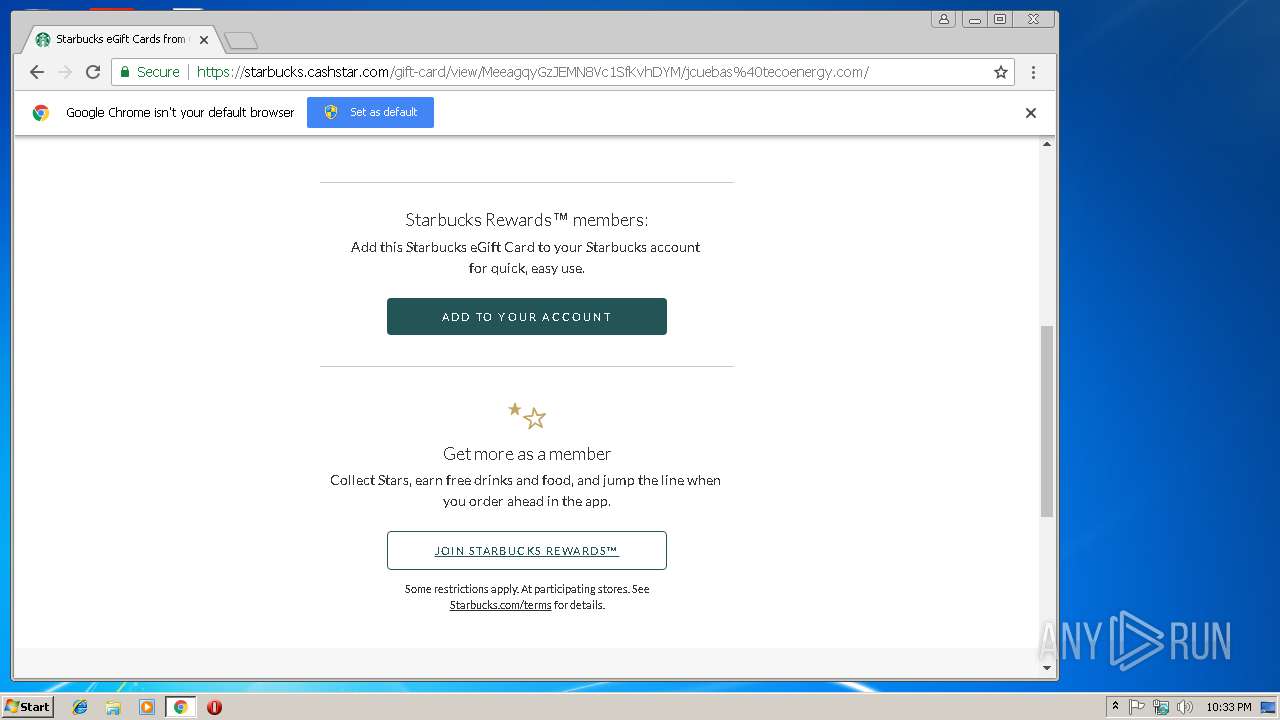Click the Chrome user profile icon
Viewport: 1280px width, 720px height.
[943, 19]
